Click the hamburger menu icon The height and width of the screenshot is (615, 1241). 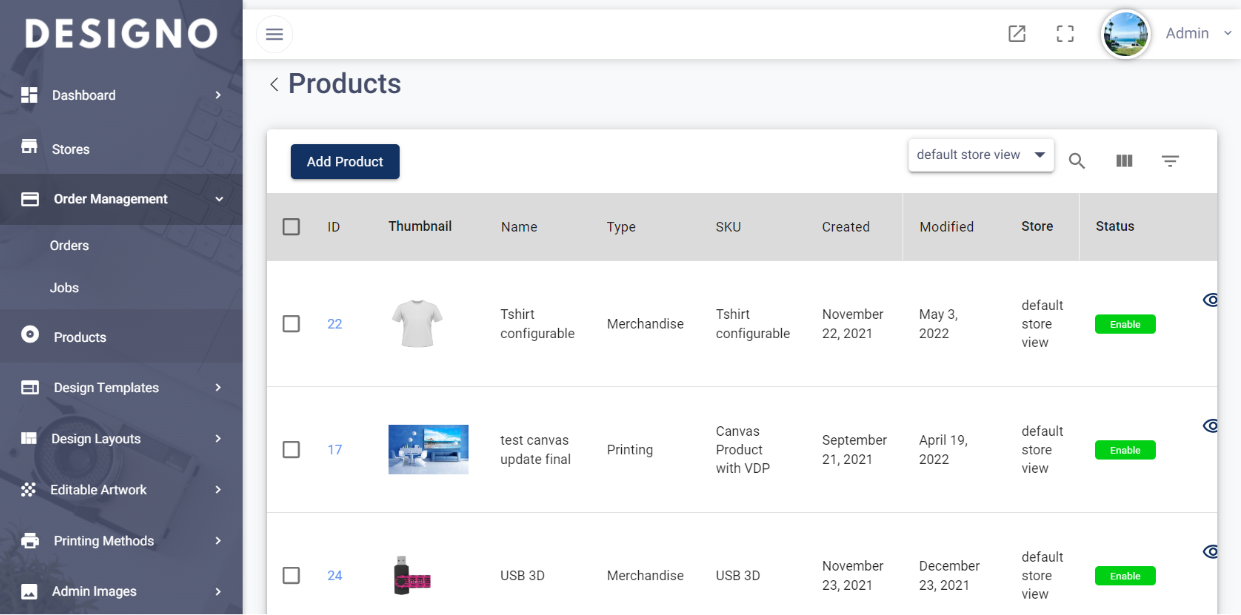[x=274, y=35]
